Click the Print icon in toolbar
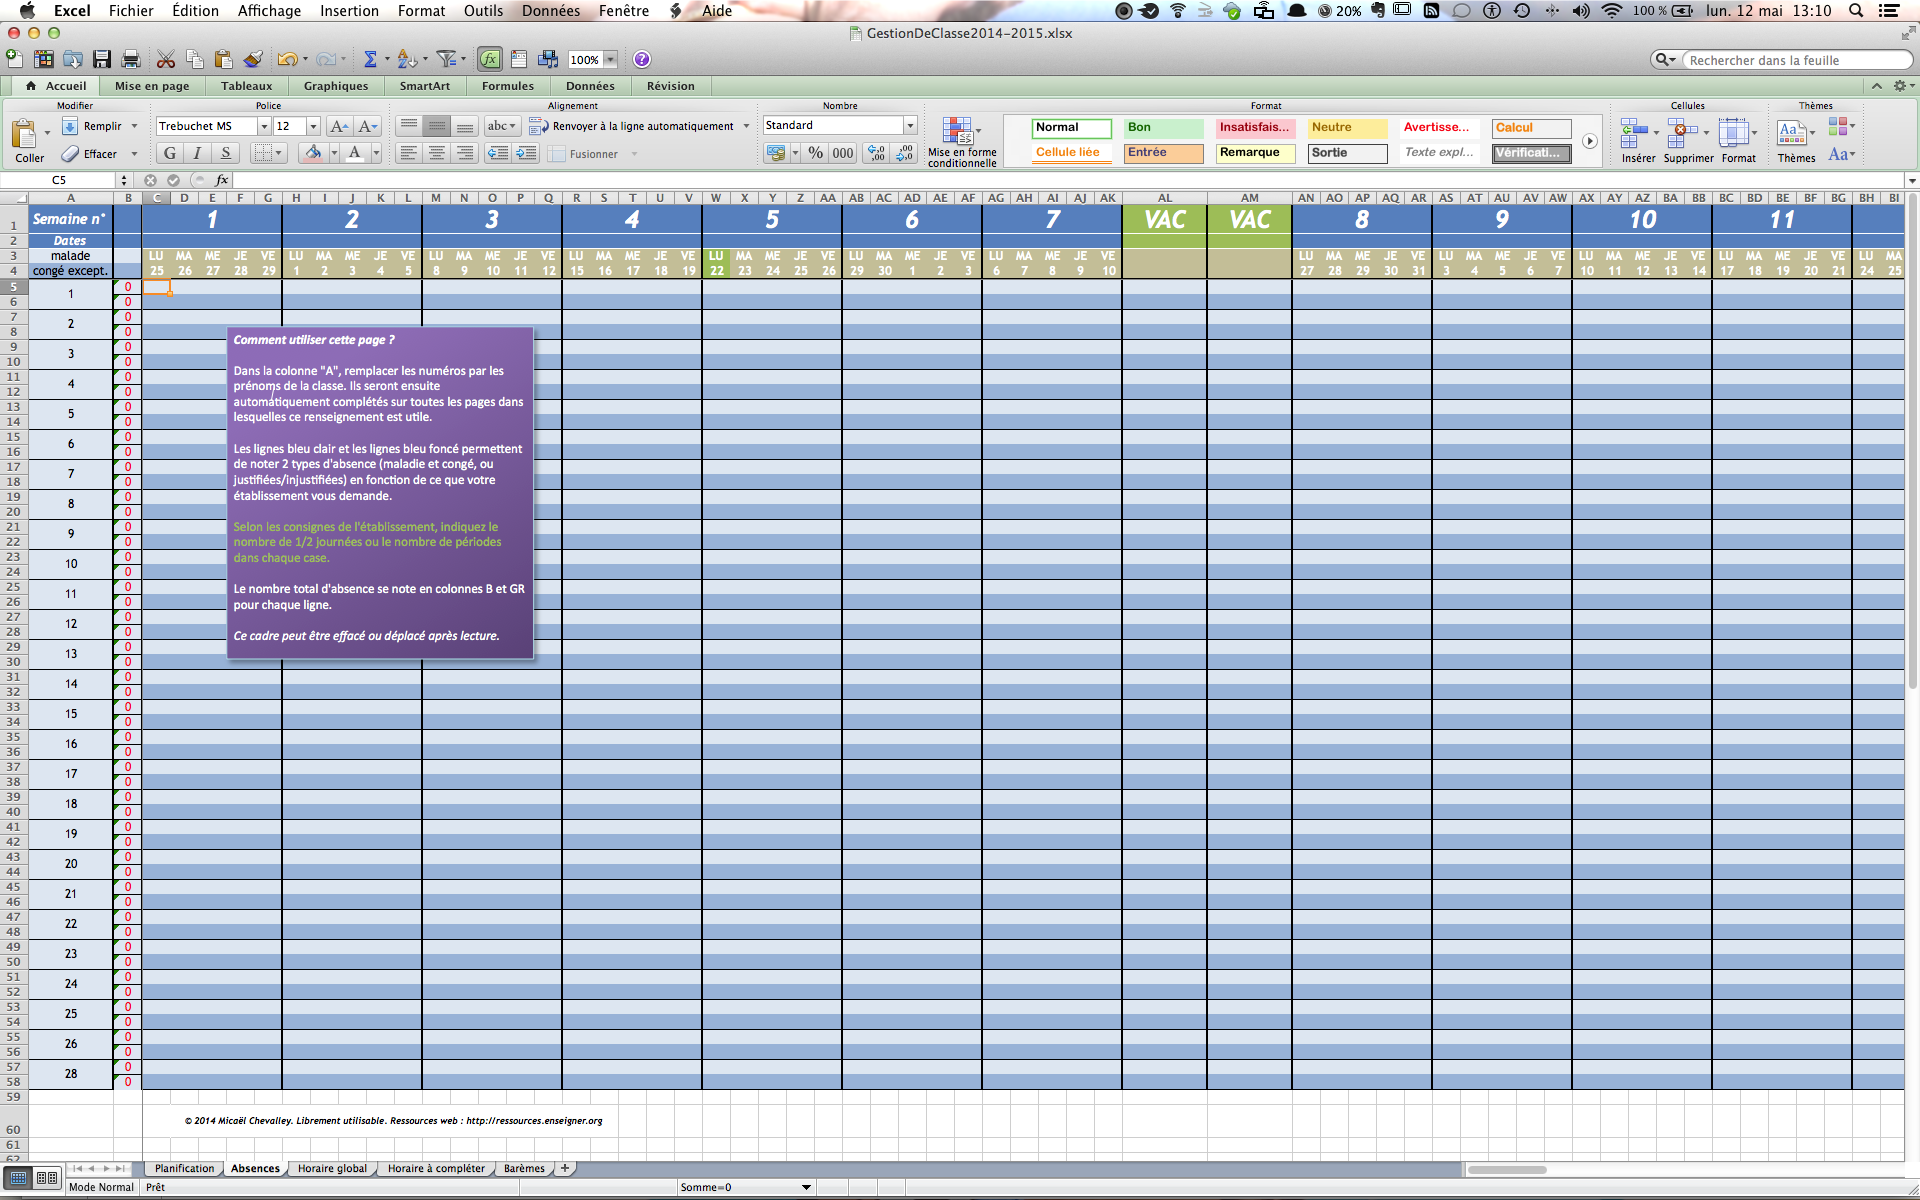The image size is (1920, 1200). (x=130, y=60)
